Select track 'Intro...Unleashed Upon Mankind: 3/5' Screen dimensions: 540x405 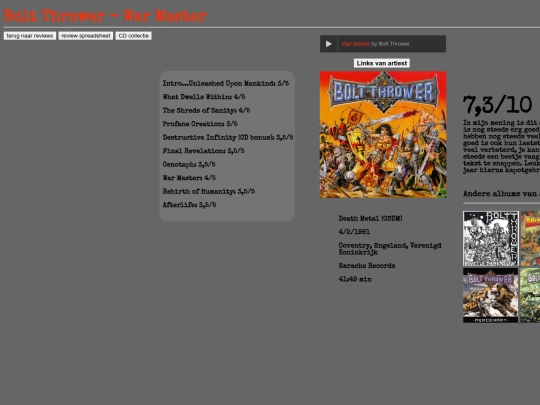point(226,83)
